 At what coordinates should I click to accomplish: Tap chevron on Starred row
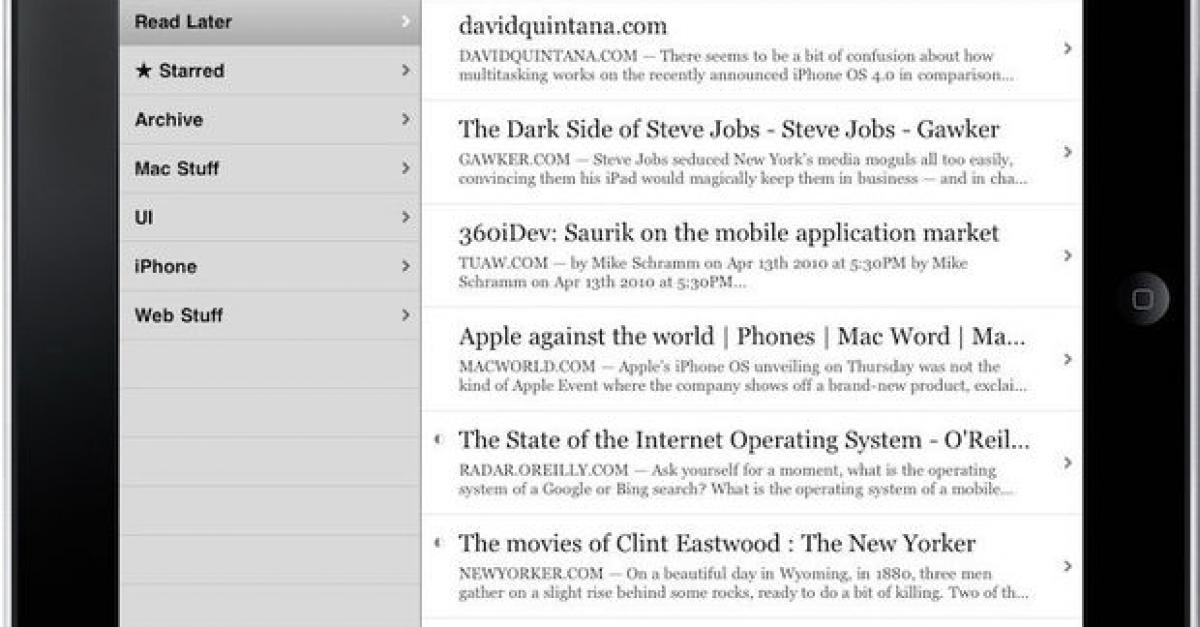pos(405,70)
